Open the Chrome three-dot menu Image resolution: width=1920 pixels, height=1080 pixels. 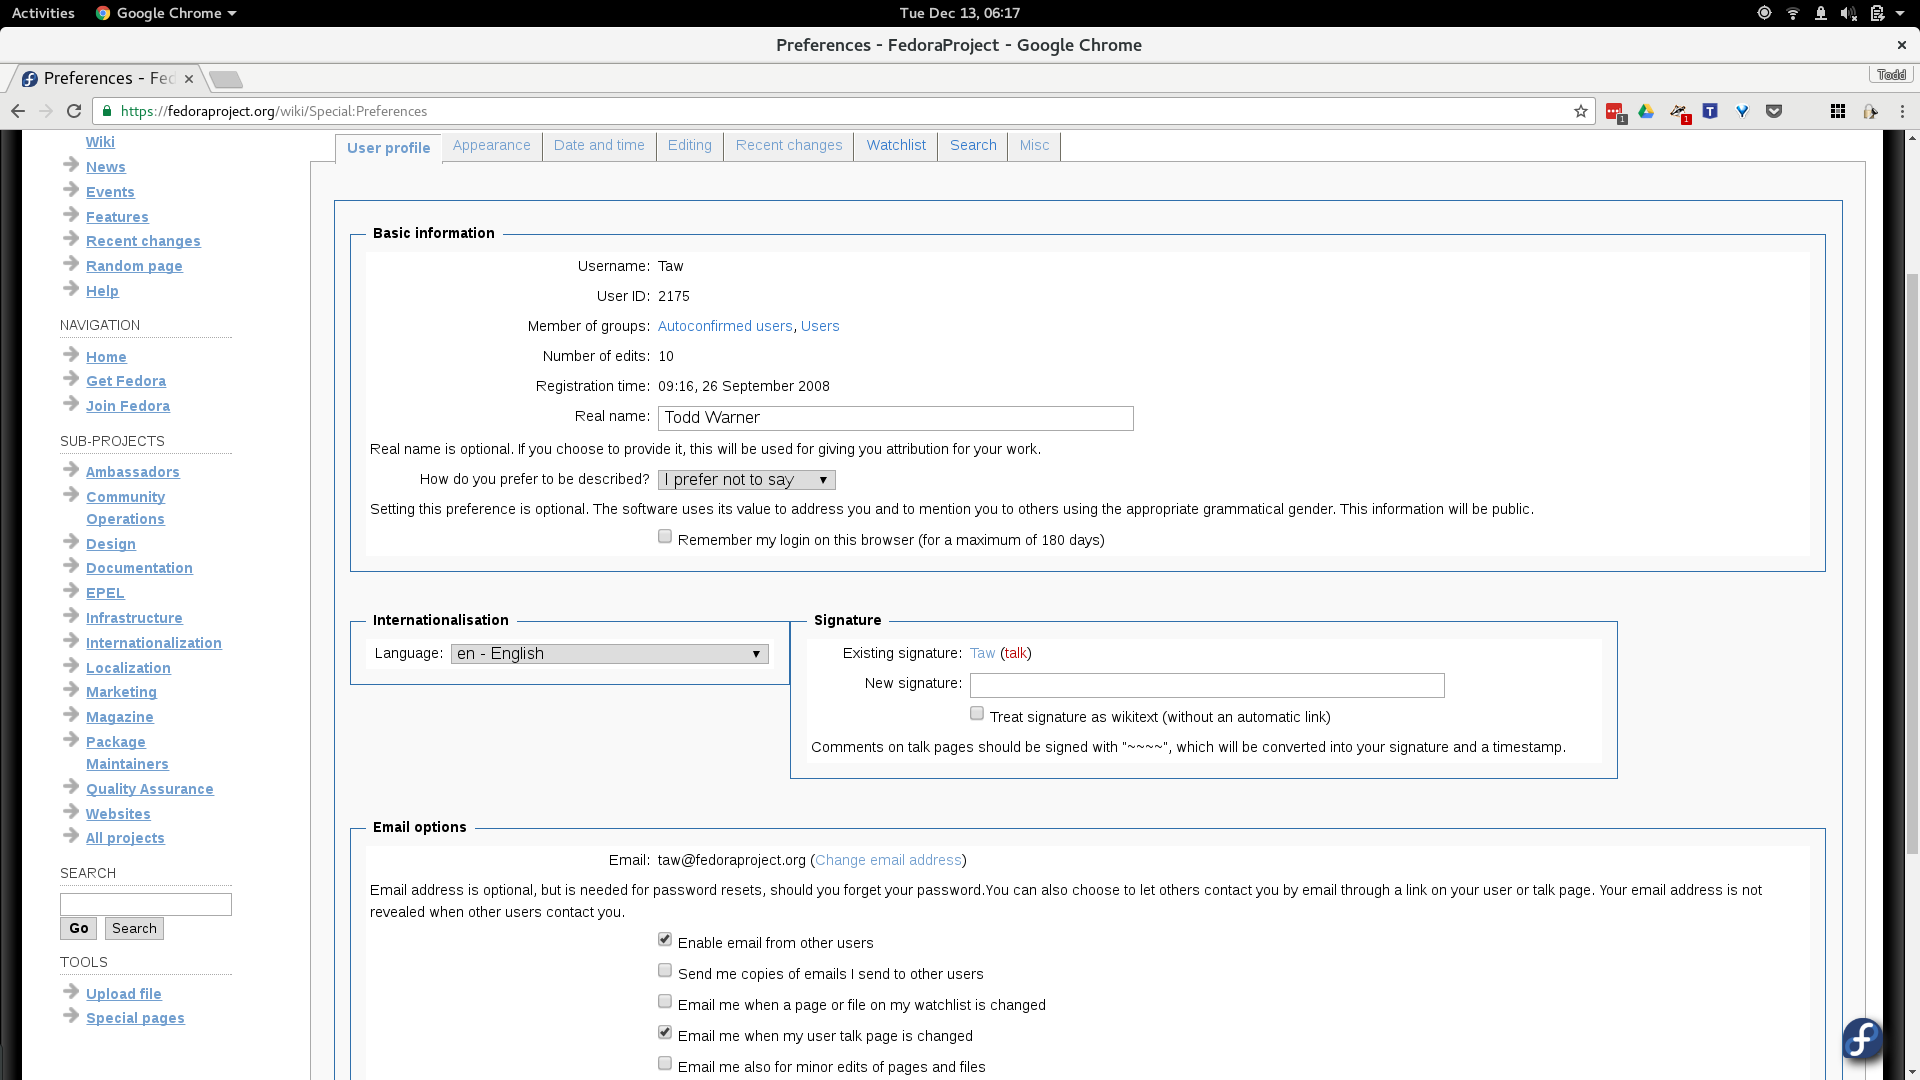tap(1902, 111)
